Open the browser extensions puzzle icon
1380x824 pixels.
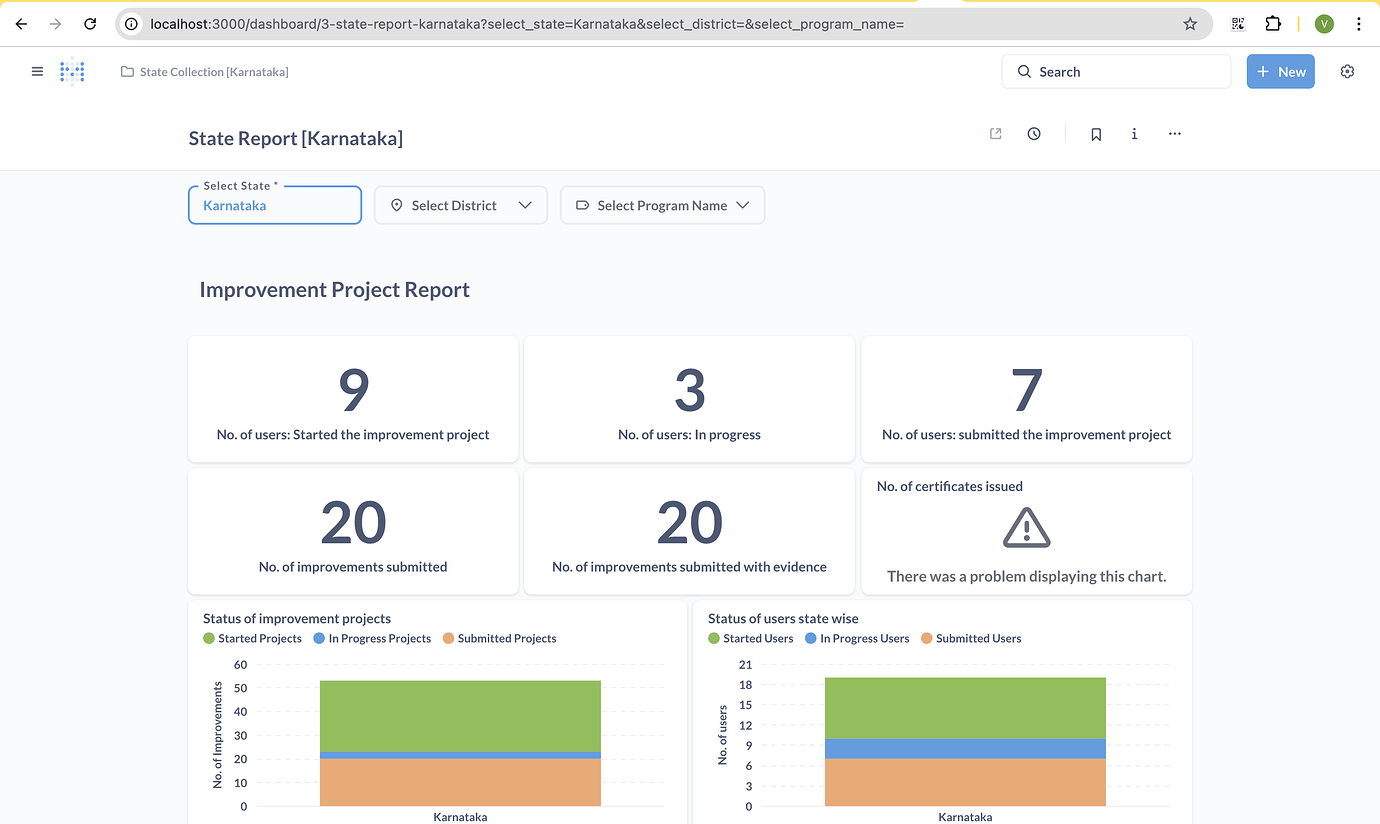(1273, 24)
